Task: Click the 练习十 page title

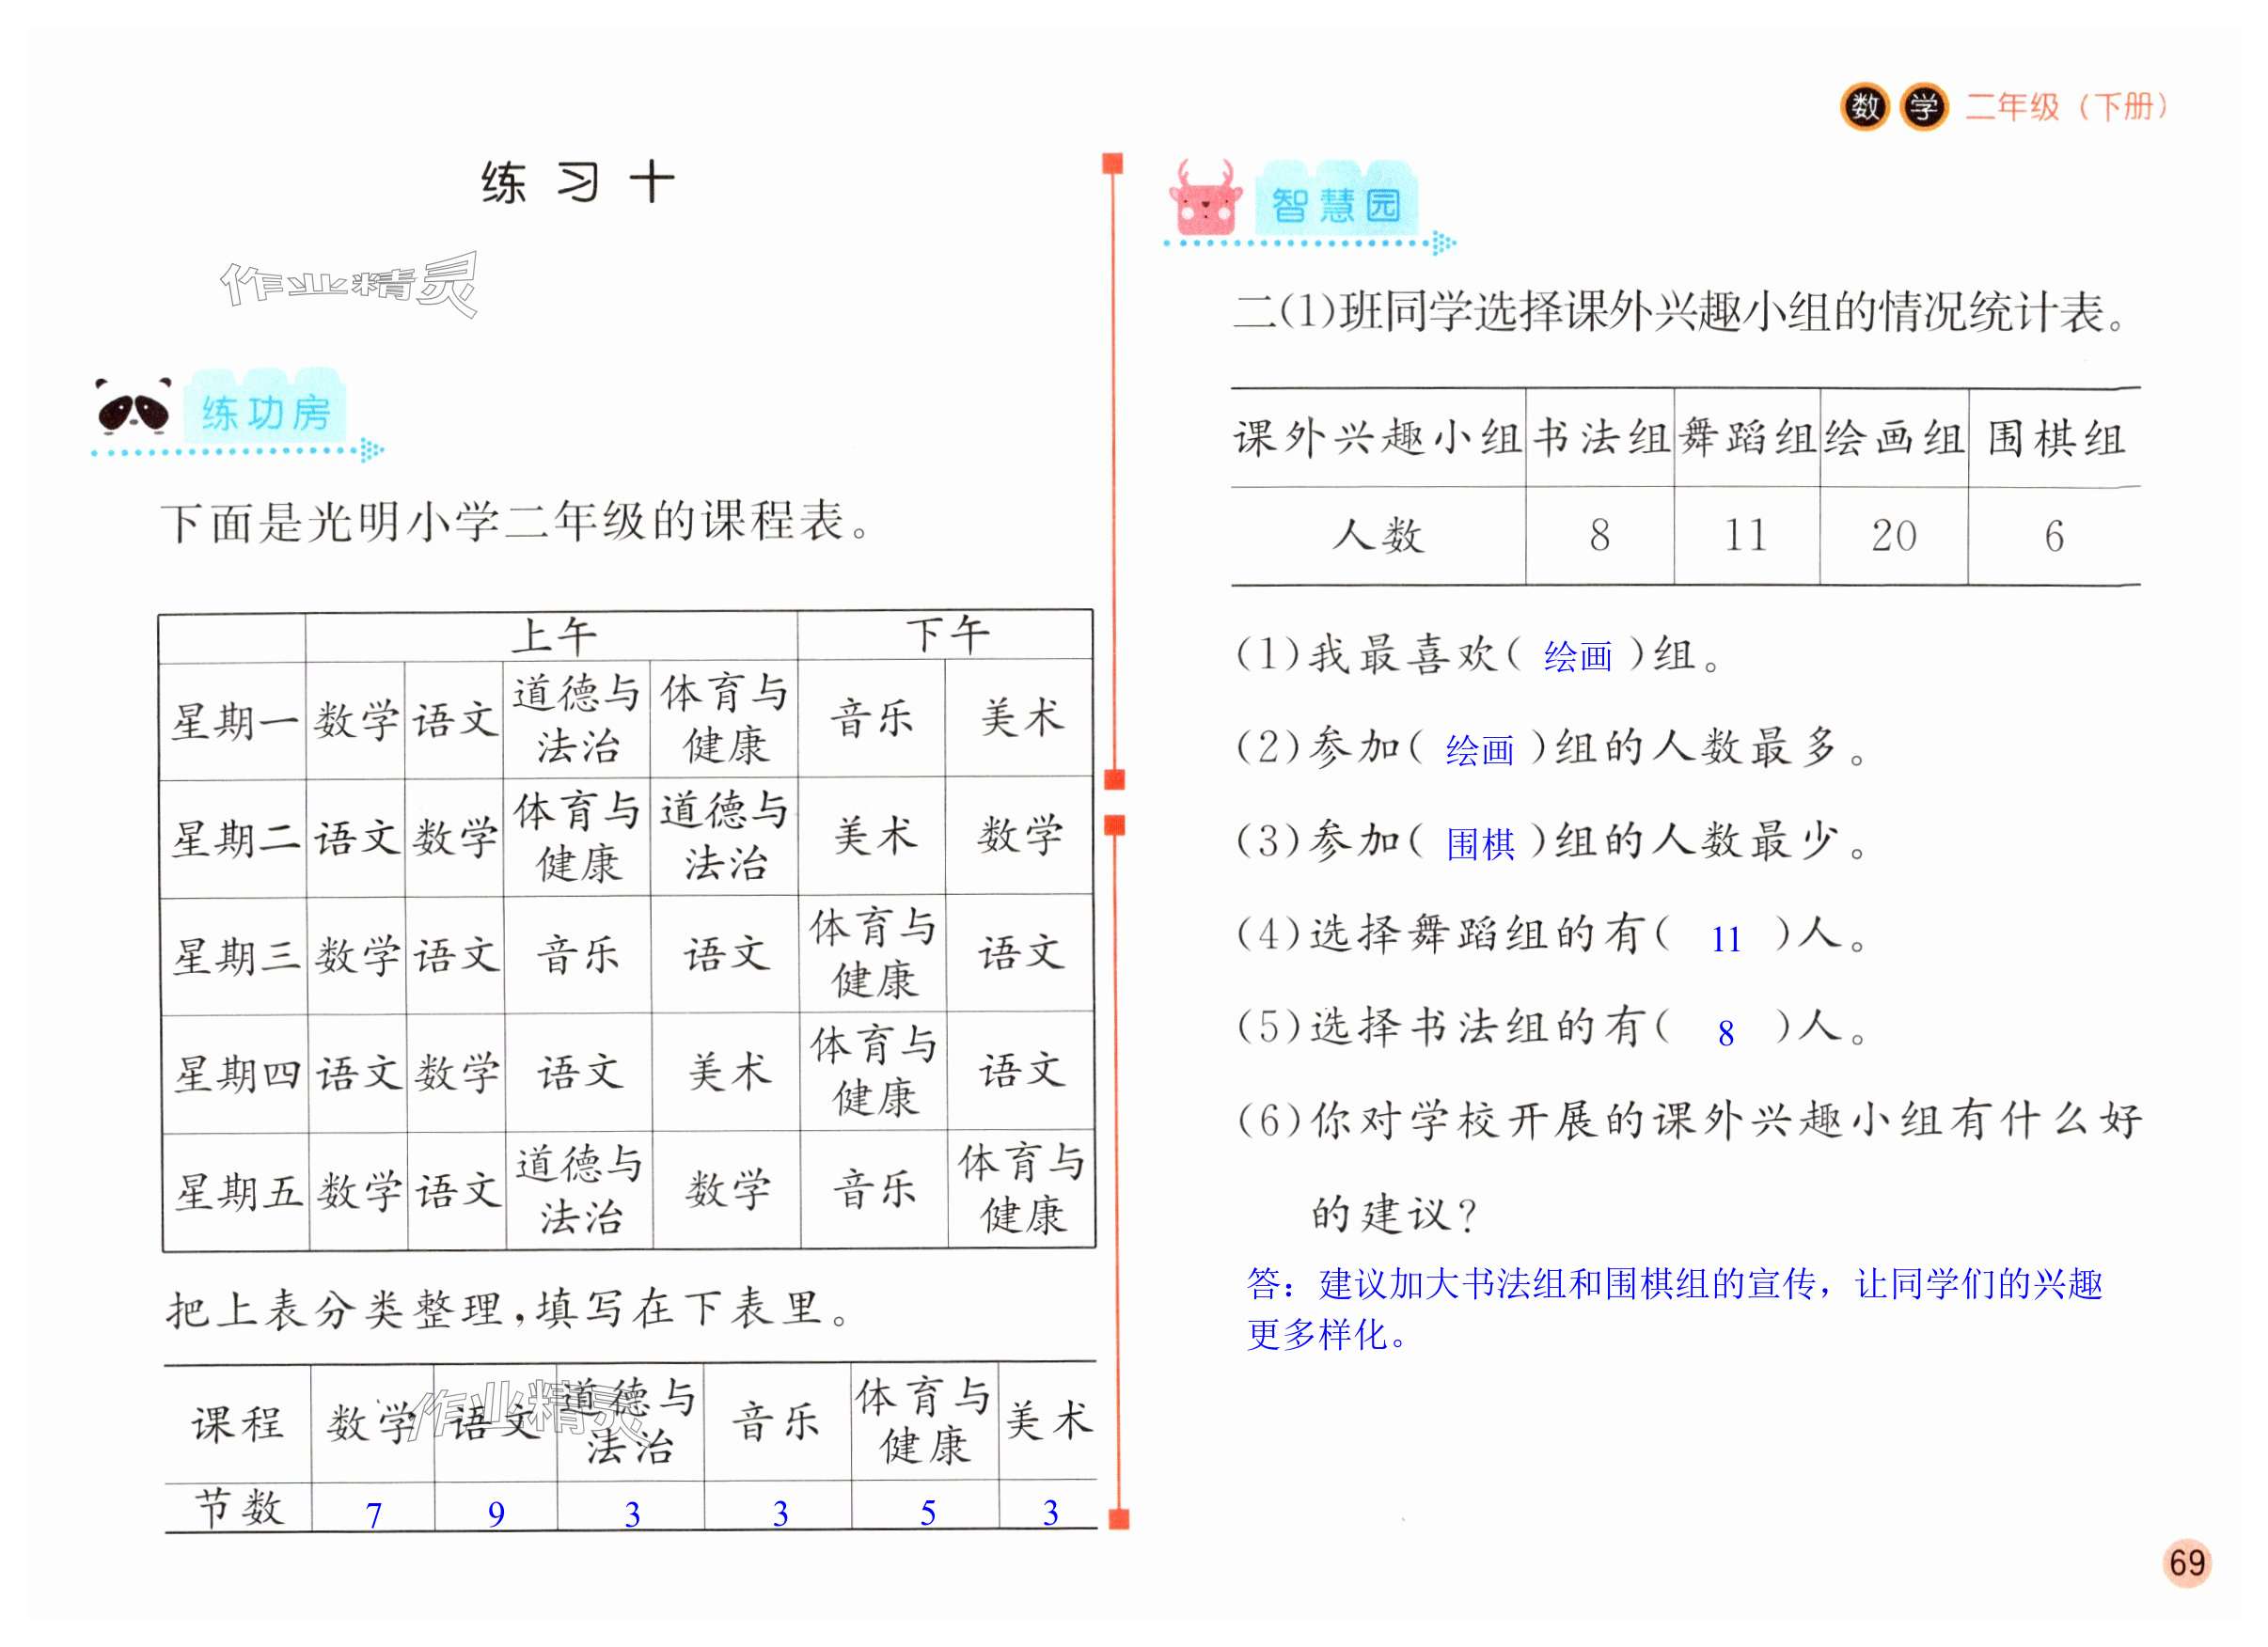Action: coord(577,184)
